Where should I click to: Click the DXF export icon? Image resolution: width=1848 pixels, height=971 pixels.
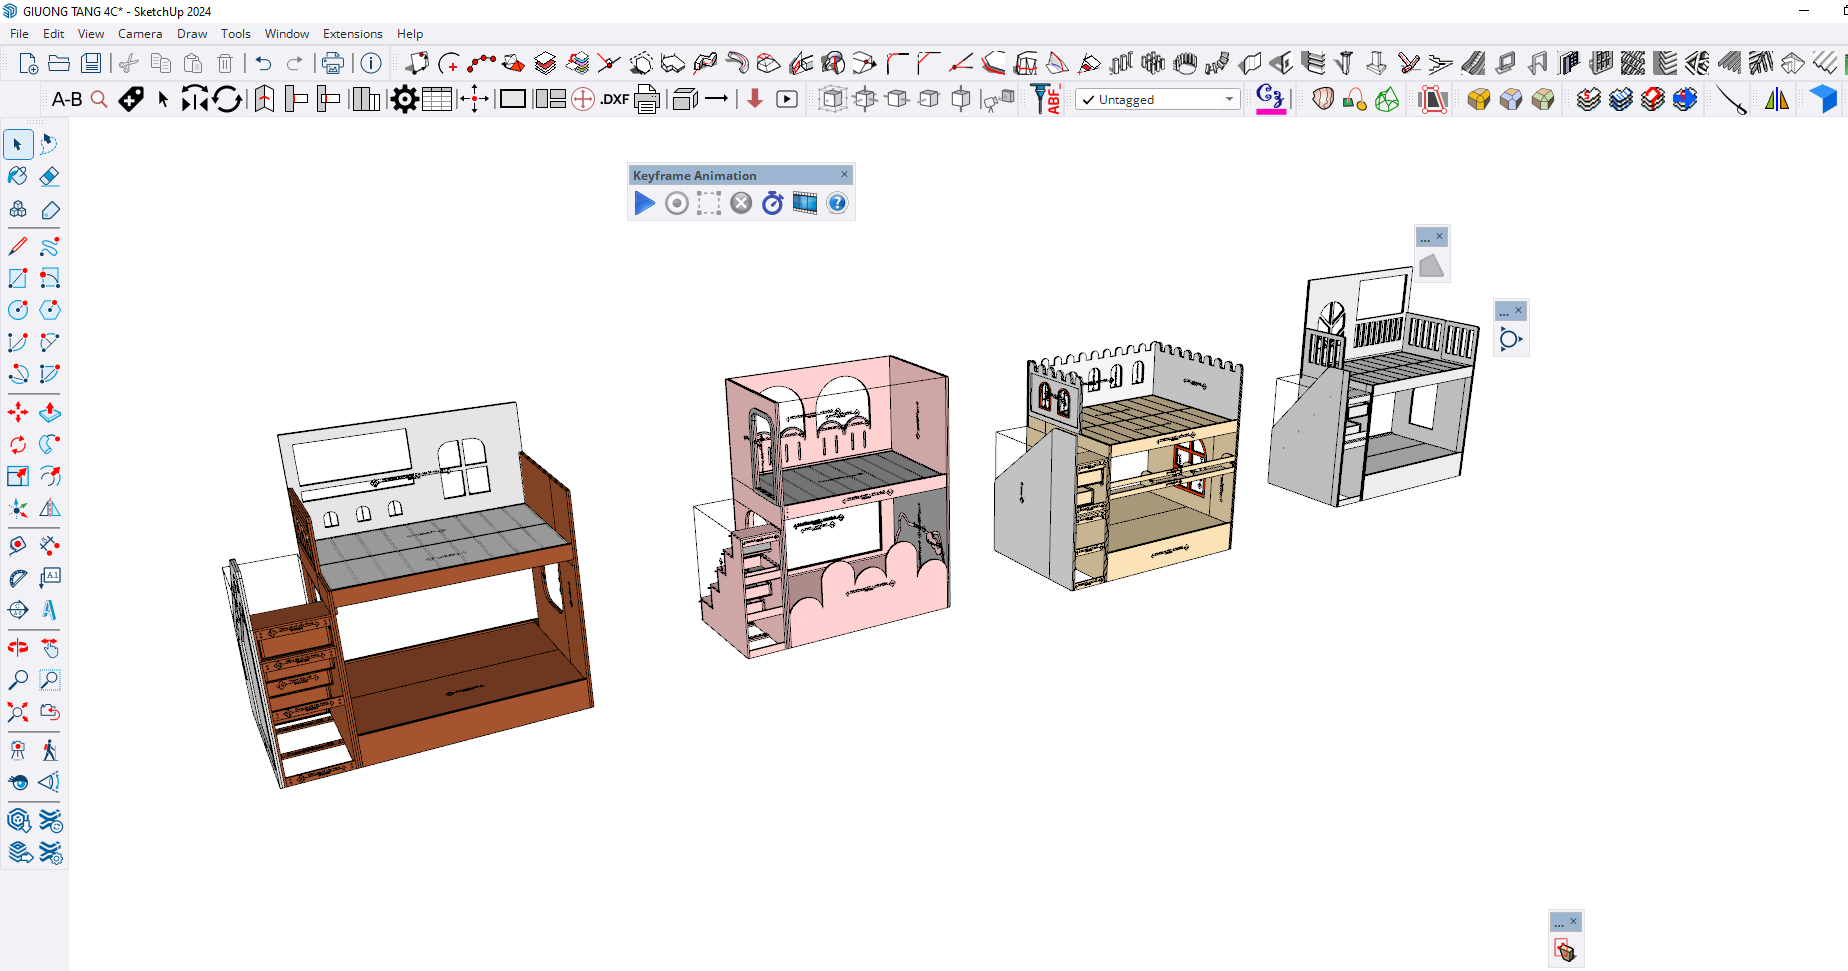click(x=614, y=99)
